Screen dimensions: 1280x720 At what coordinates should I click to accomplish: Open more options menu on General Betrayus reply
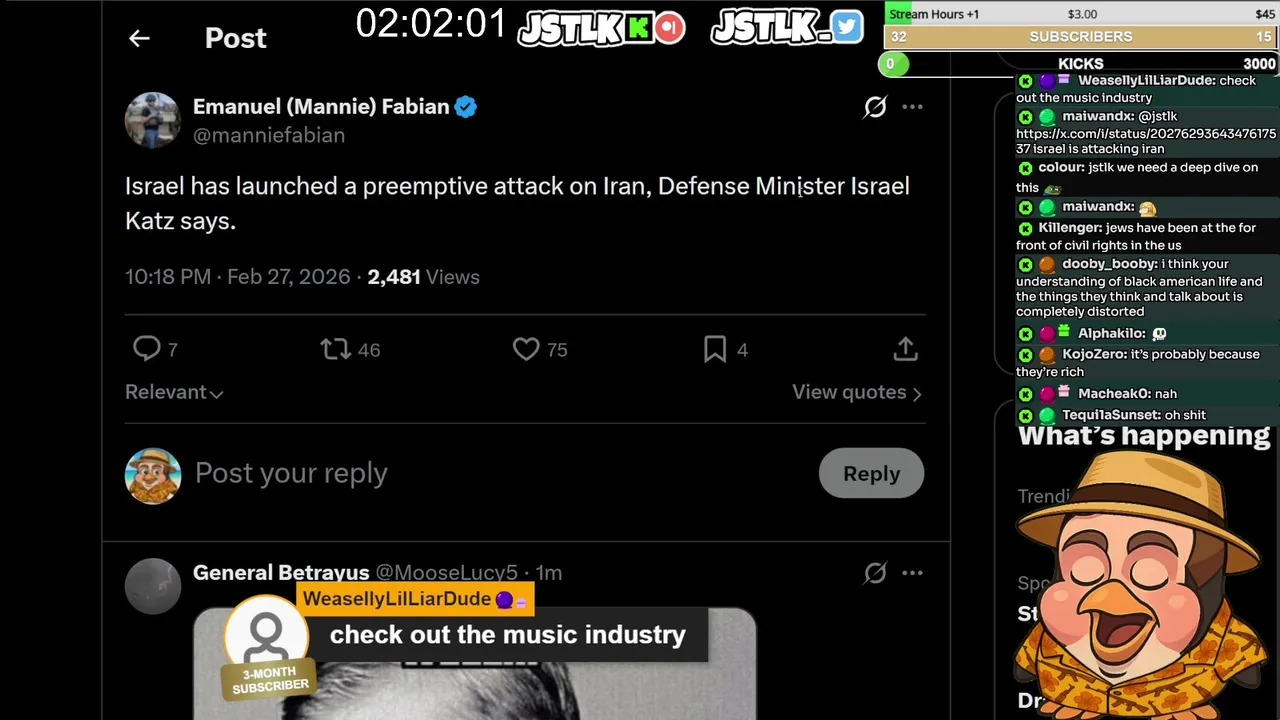click(912, 573)
